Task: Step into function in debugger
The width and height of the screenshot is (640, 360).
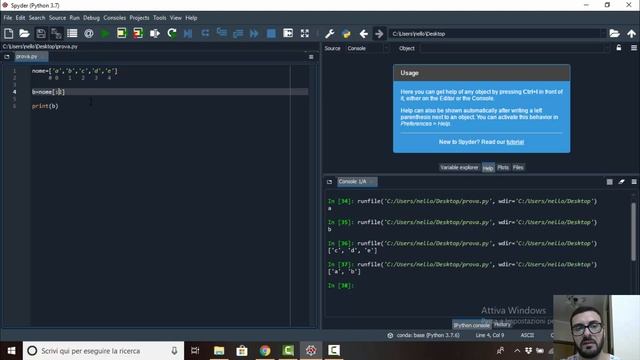Action: (222, 33)
